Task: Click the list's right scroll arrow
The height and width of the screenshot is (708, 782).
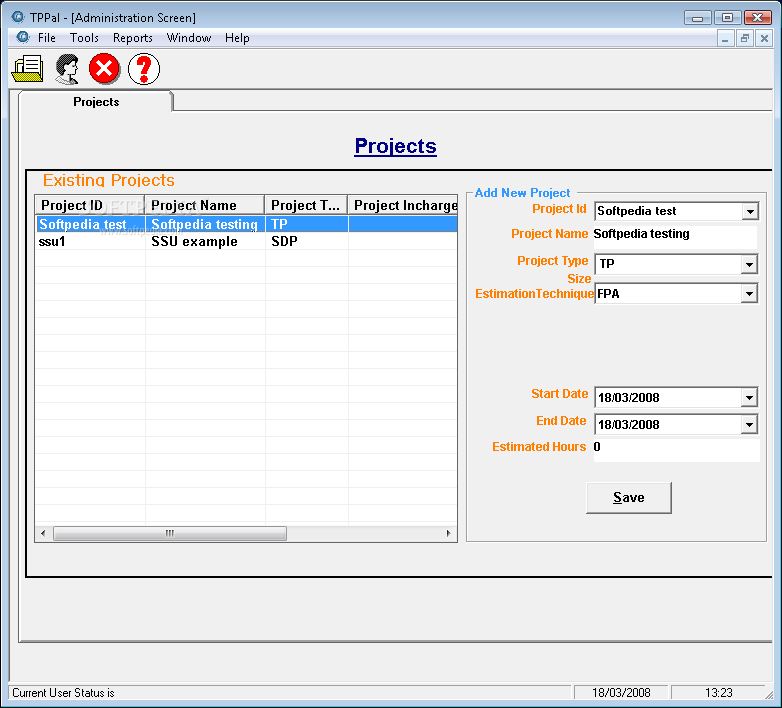Action: click(449, 533)
